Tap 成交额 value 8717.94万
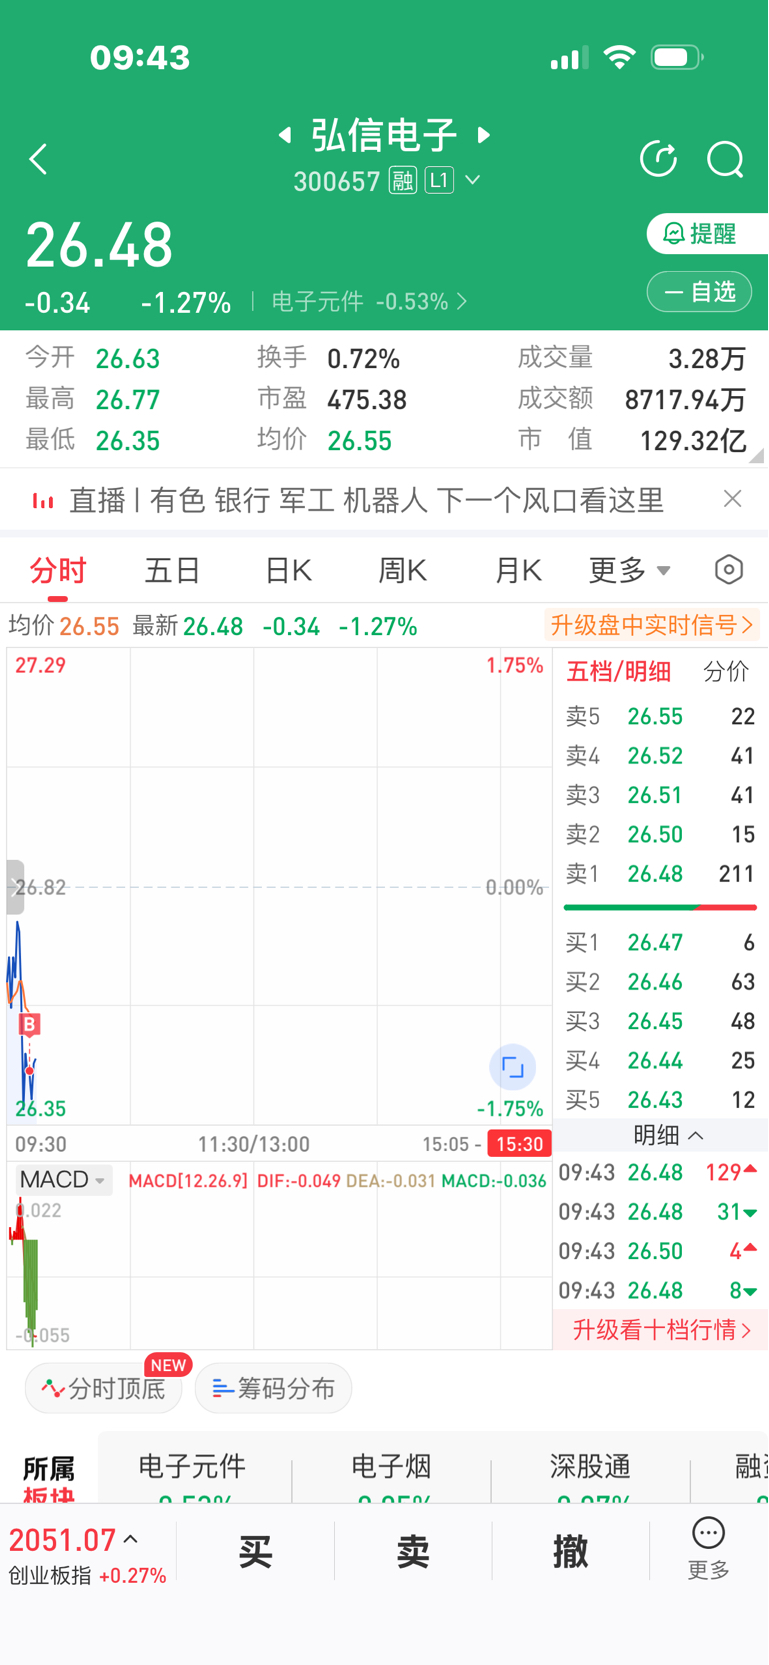The height and width of the screenshot is (1665, 769). 685,400
